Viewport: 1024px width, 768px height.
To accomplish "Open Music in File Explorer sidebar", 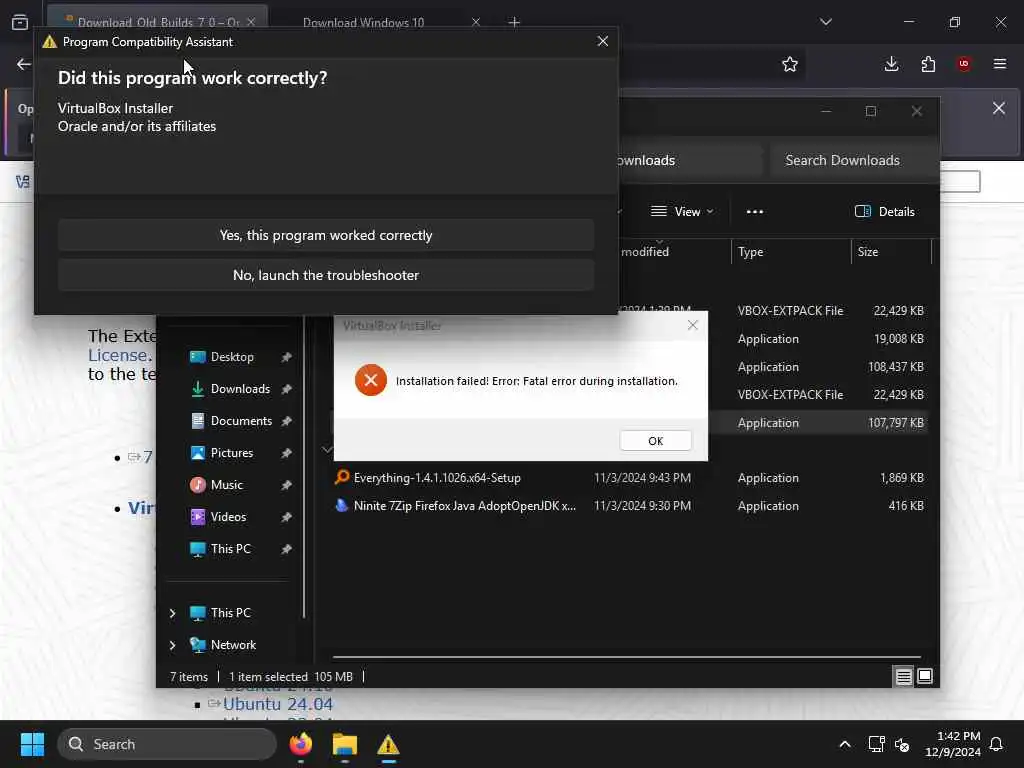I will pyautogui.click(x=227, y=485).
